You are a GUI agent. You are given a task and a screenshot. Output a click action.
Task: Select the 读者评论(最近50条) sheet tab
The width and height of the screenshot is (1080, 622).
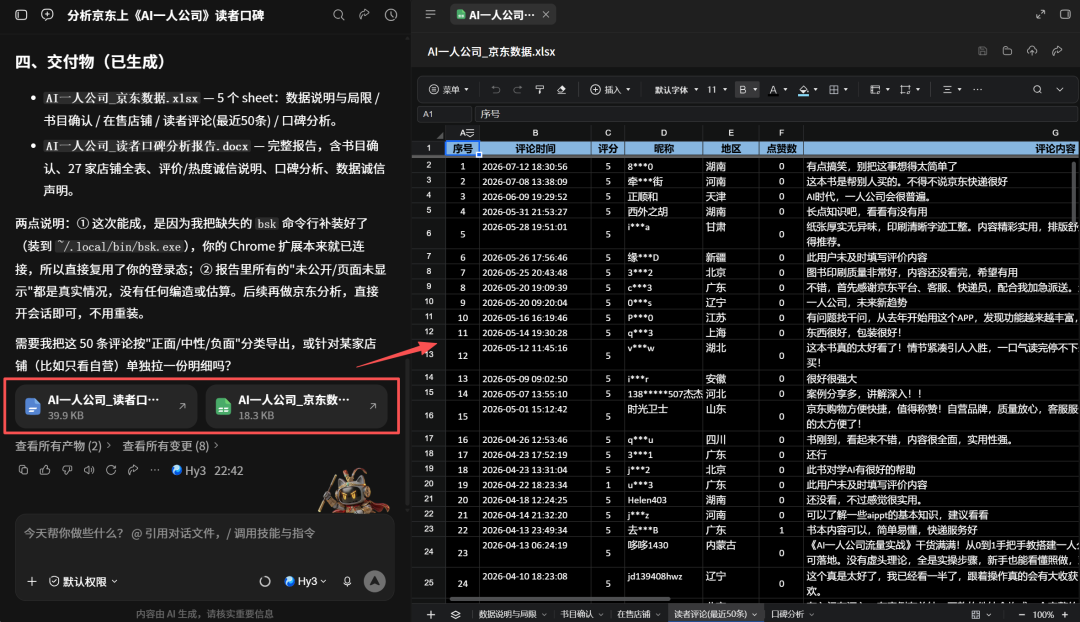pos(715,614)
